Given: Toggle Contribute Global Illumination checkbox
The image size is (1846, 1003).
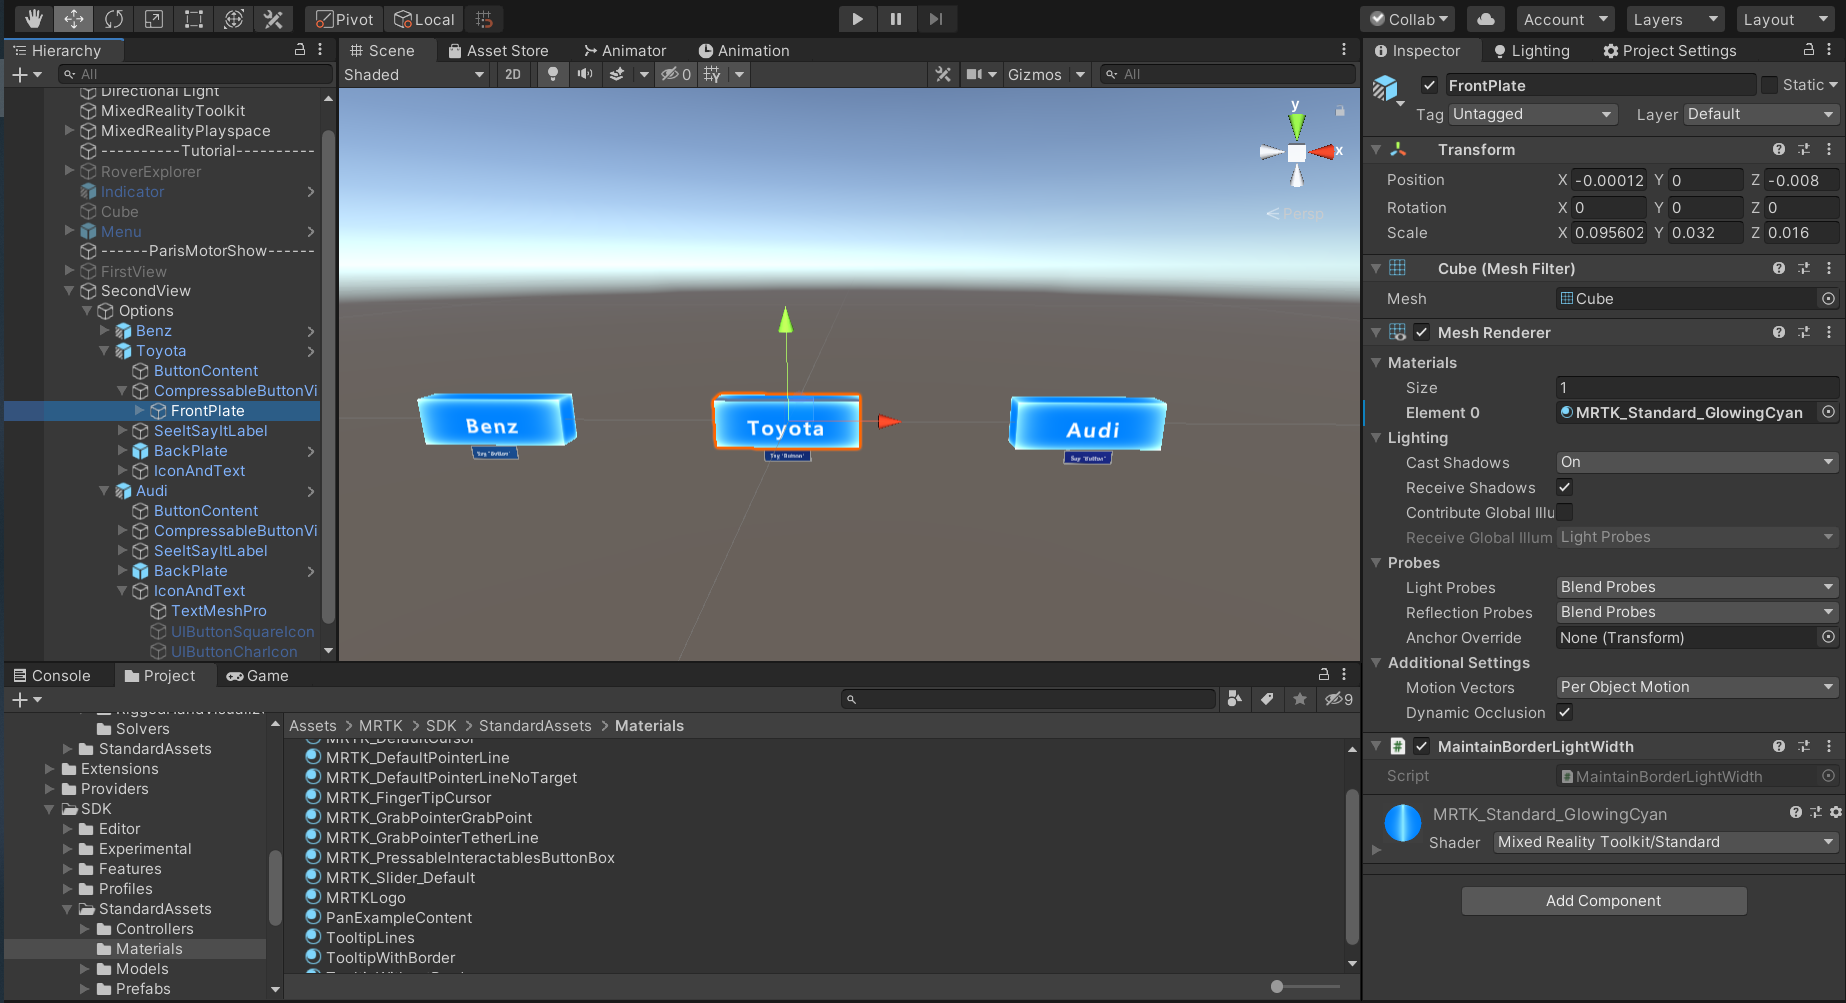Looking at the screenshot, I should [1565, 512].
